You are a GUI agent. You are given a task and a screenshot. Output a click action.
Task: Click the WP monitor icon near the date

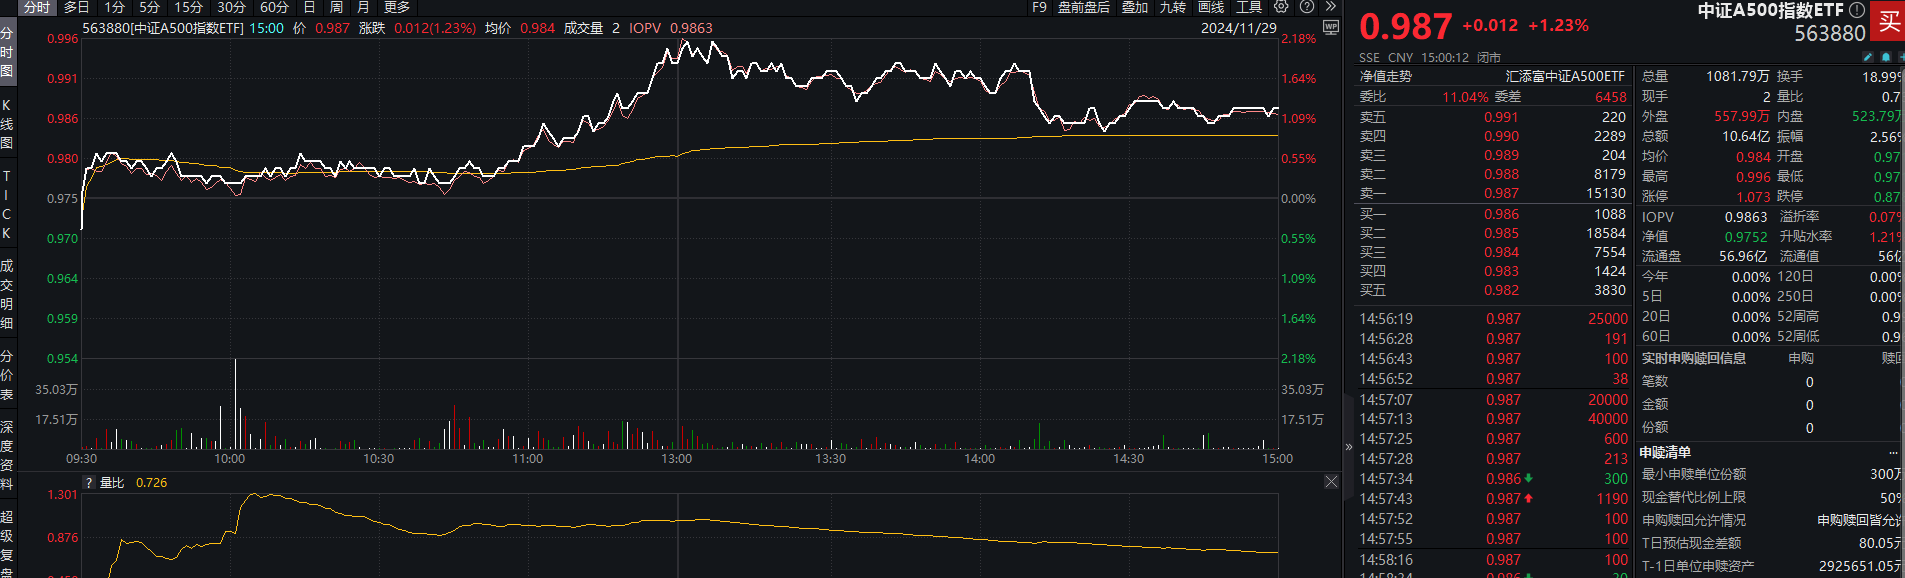click(1330, 28)
